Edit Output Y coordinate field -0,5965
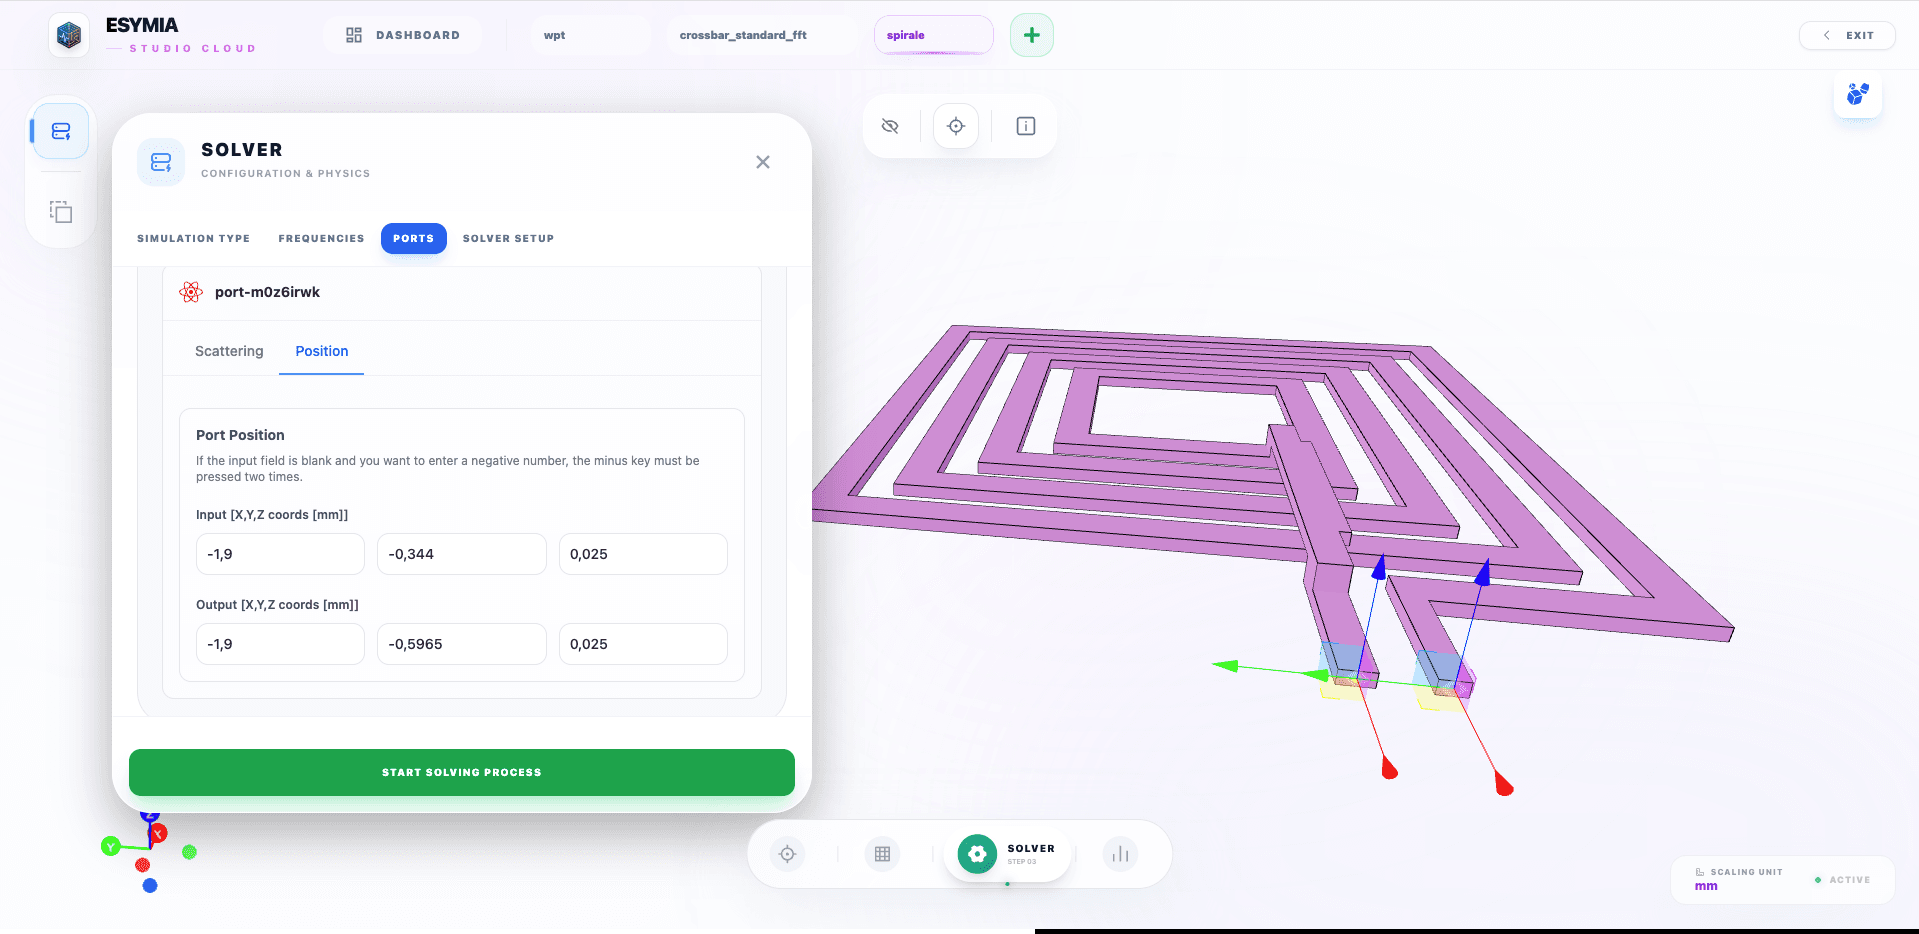The height and width of the screenshot is (934, 1919). click(x=462, y=644)
